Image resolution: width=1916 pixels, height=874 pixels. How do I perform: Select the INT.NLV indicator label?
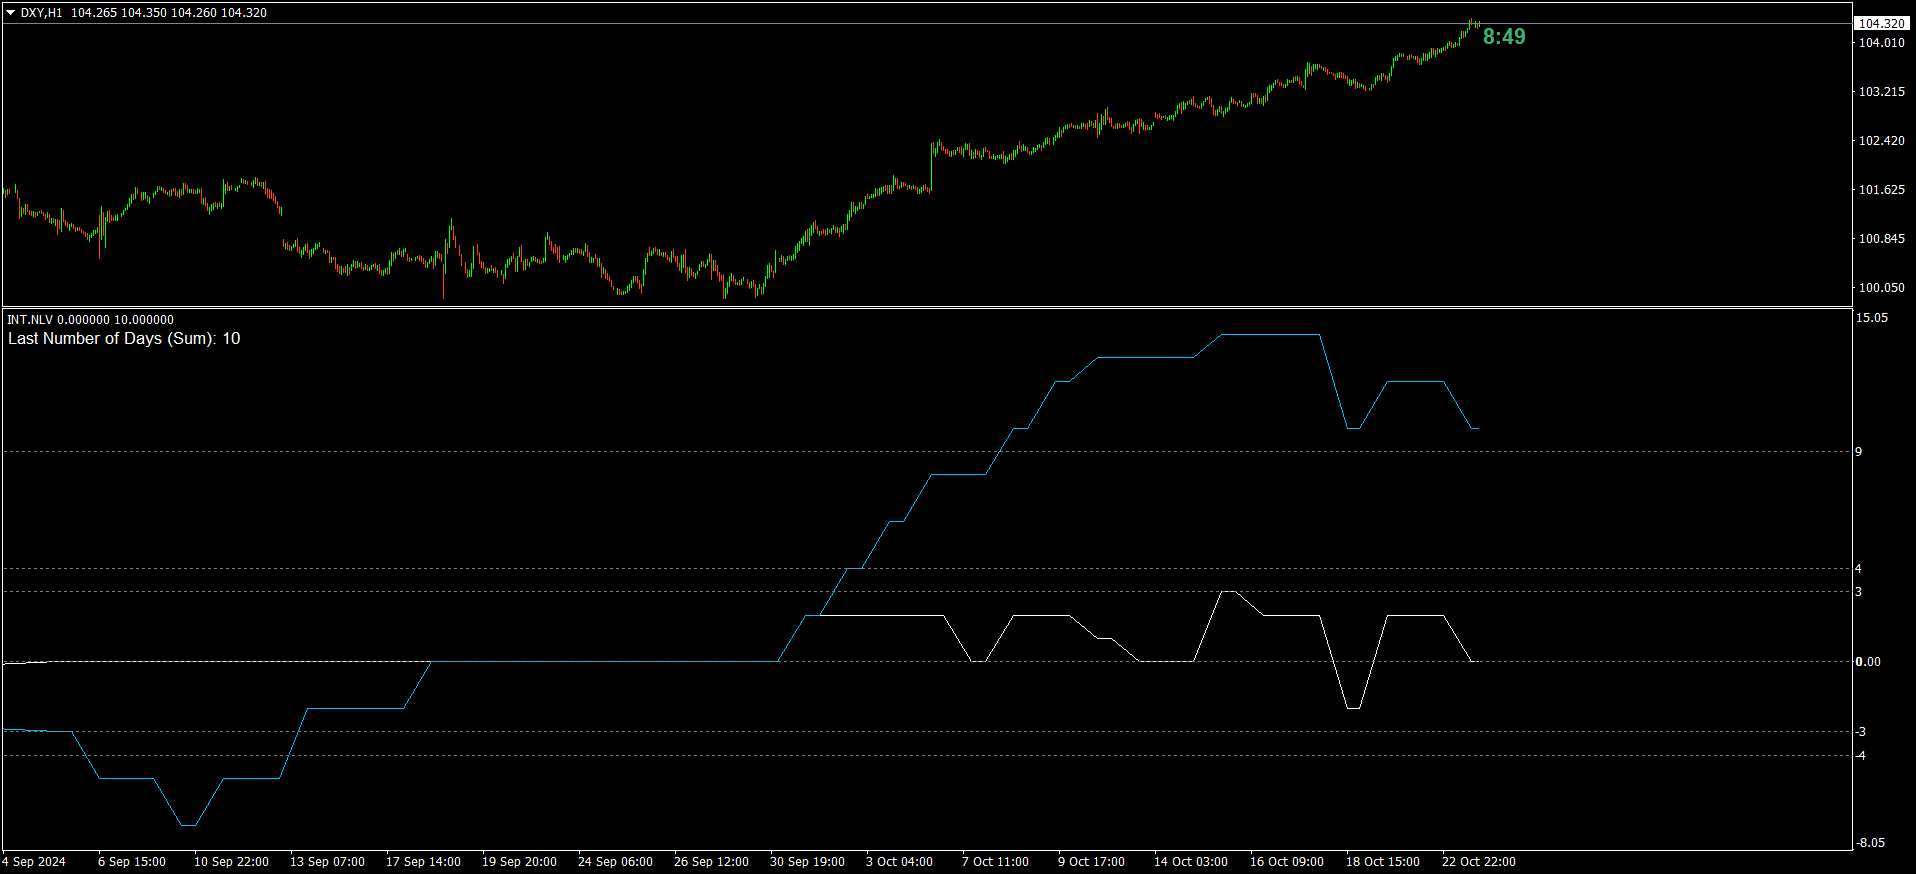point(30,320)
